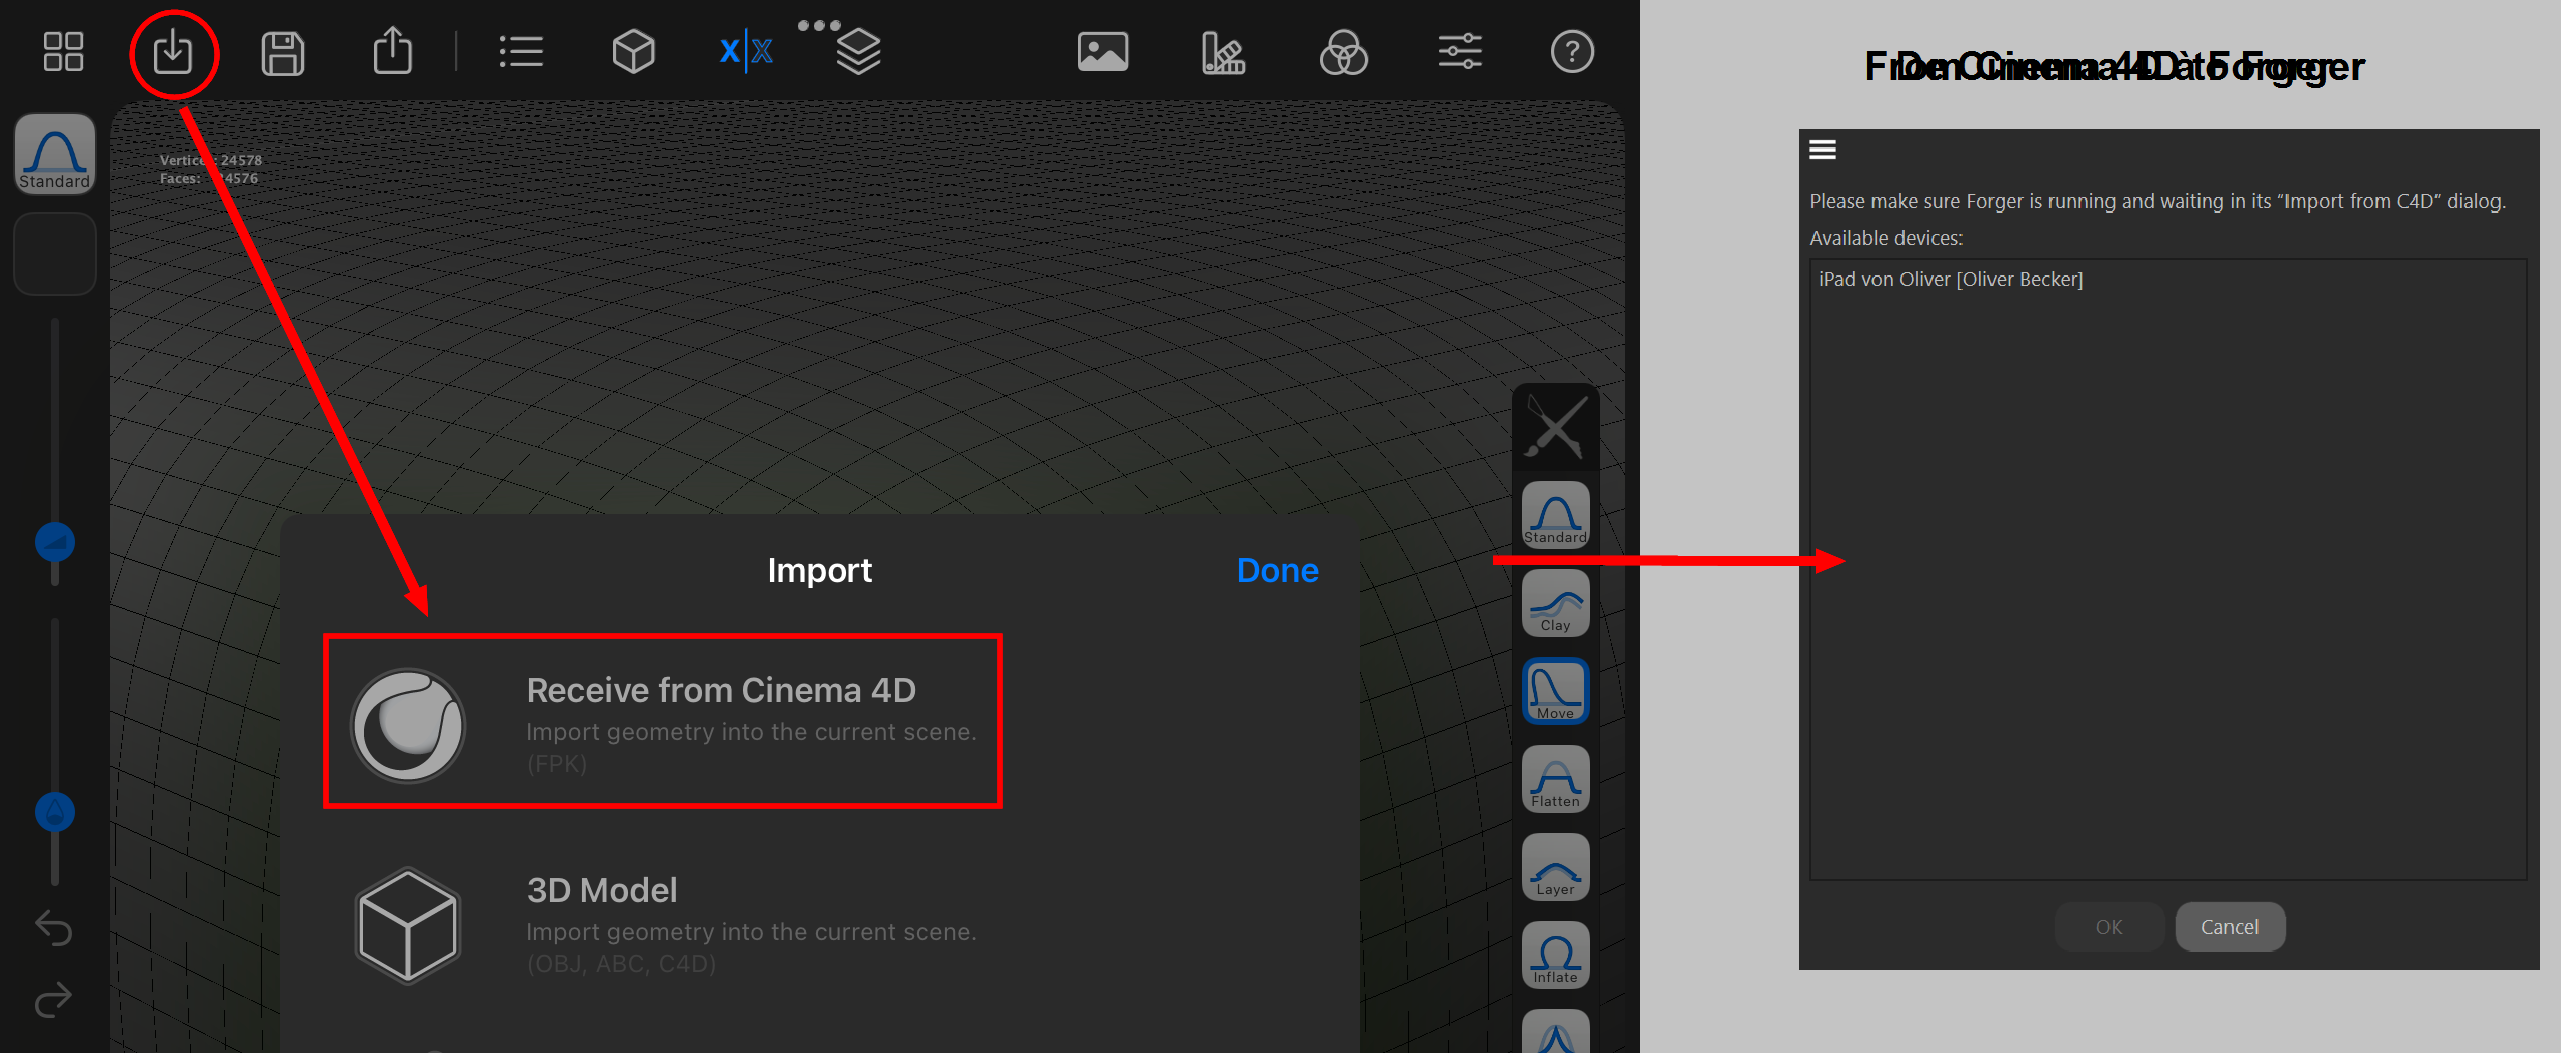Click the three-dot indicator above layers icon
The image size is (2561, 1053).
point(819,25)
